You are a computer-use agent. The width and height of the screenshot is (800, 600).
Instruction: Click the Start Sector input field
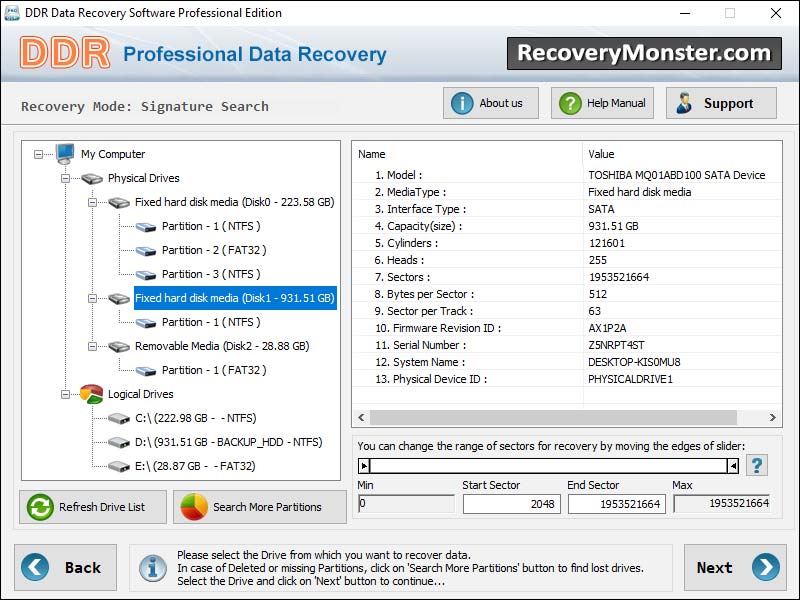pyautogui.click(x=512, y=504)
